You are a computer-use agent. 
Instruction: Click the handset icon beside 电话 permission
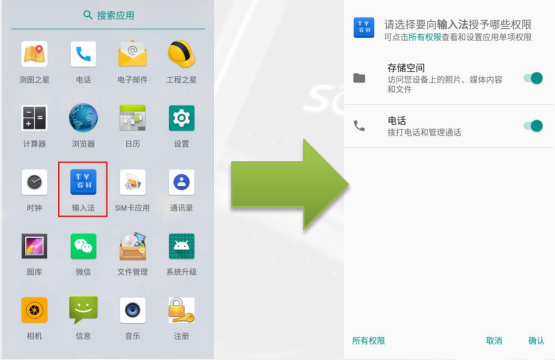[359, 126]
